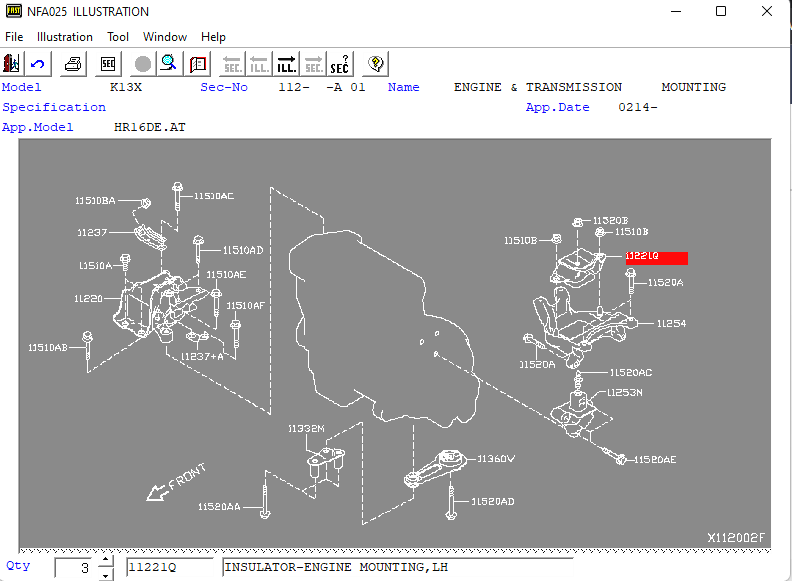Select part label 11254 in diagram

pos(671,324)
